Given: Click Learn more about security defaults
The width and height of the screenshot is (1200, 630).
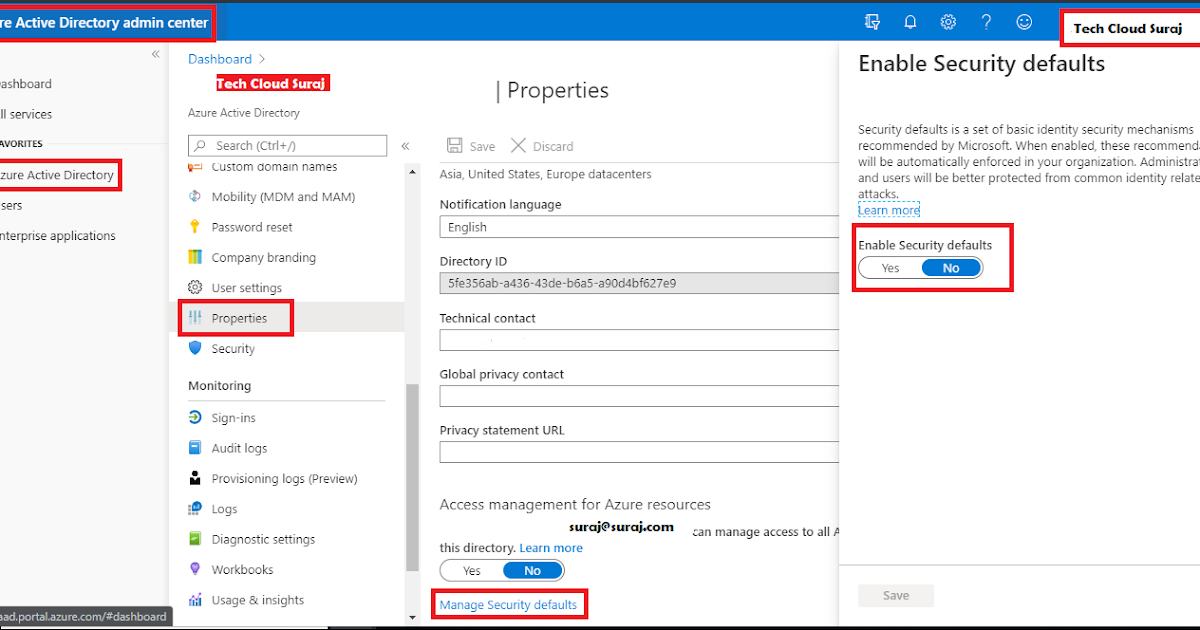Looking at the screenshot, I should click(x=887, y=209).
